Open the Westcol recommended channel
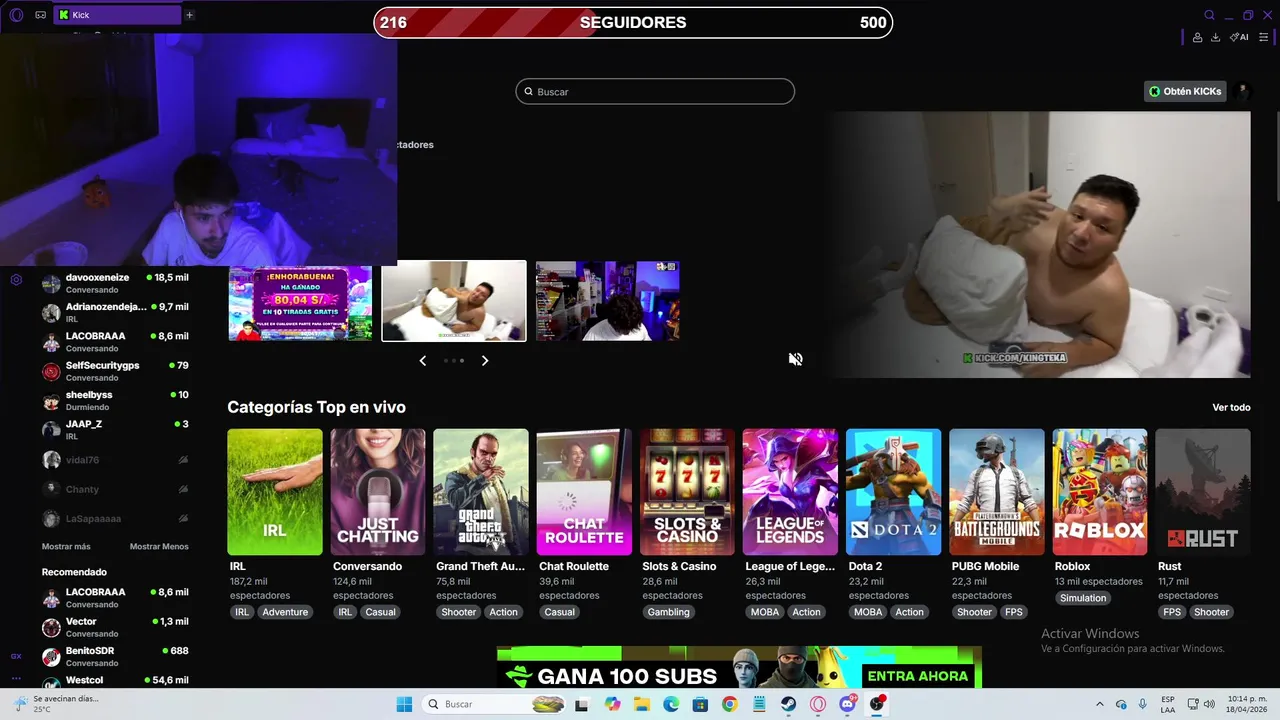Image resolution: width=1280 pixels, height=720 pixels. point(115,680)
